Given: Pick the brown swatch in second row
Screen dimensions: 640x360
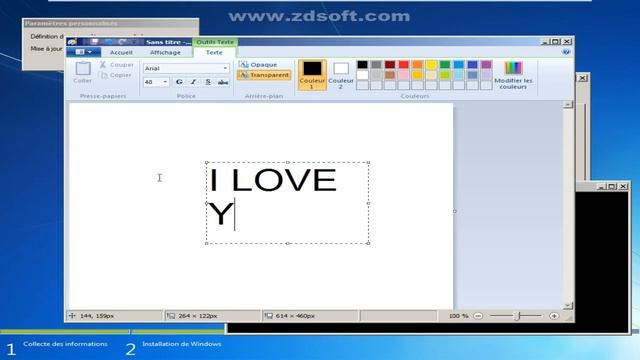Looking at the screenshot, I should click(x=390, y=75).
